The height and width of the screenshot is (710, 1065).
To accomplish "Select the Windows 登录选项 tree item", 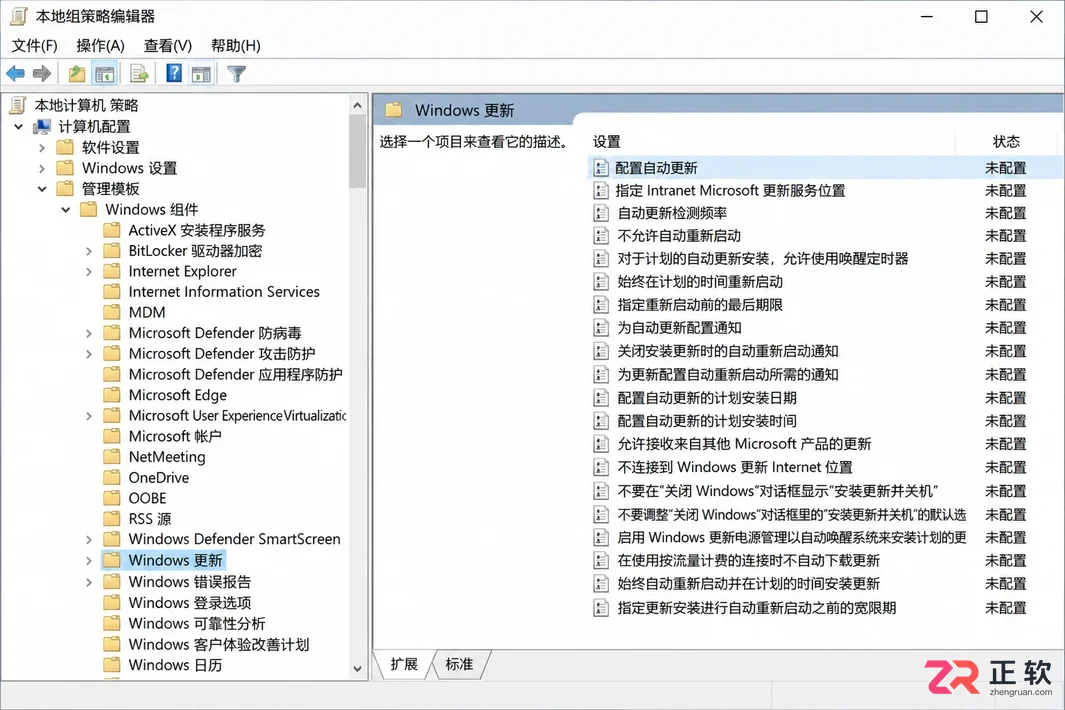I will pyautogui.click(x=189, y=603).
